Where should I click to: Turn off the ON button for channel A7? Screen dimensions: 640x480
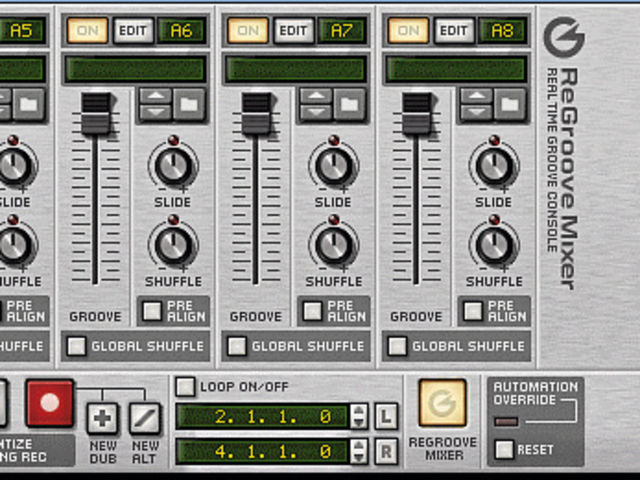[x=248, y=31]
